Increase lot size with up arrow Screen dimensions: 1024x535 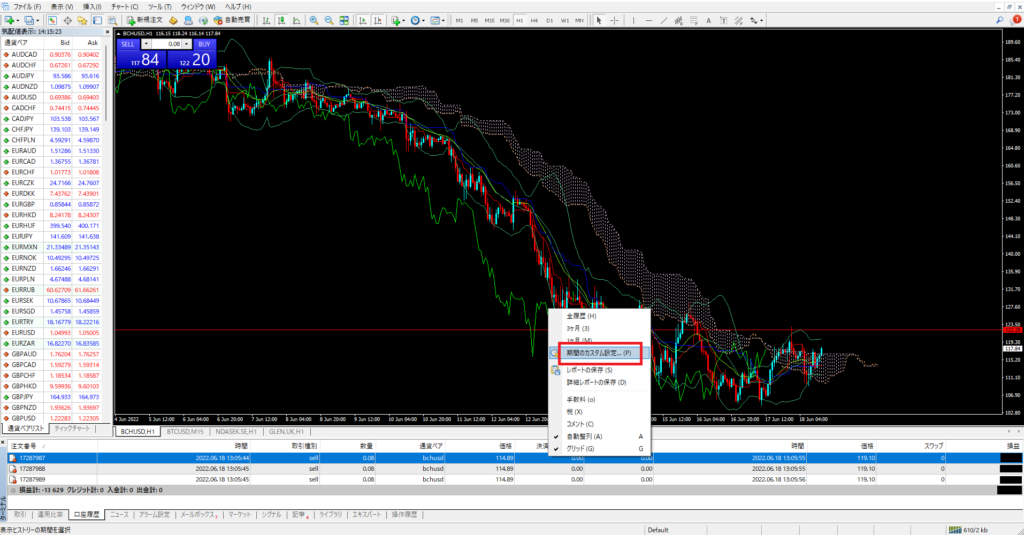(x=186, y=44)
